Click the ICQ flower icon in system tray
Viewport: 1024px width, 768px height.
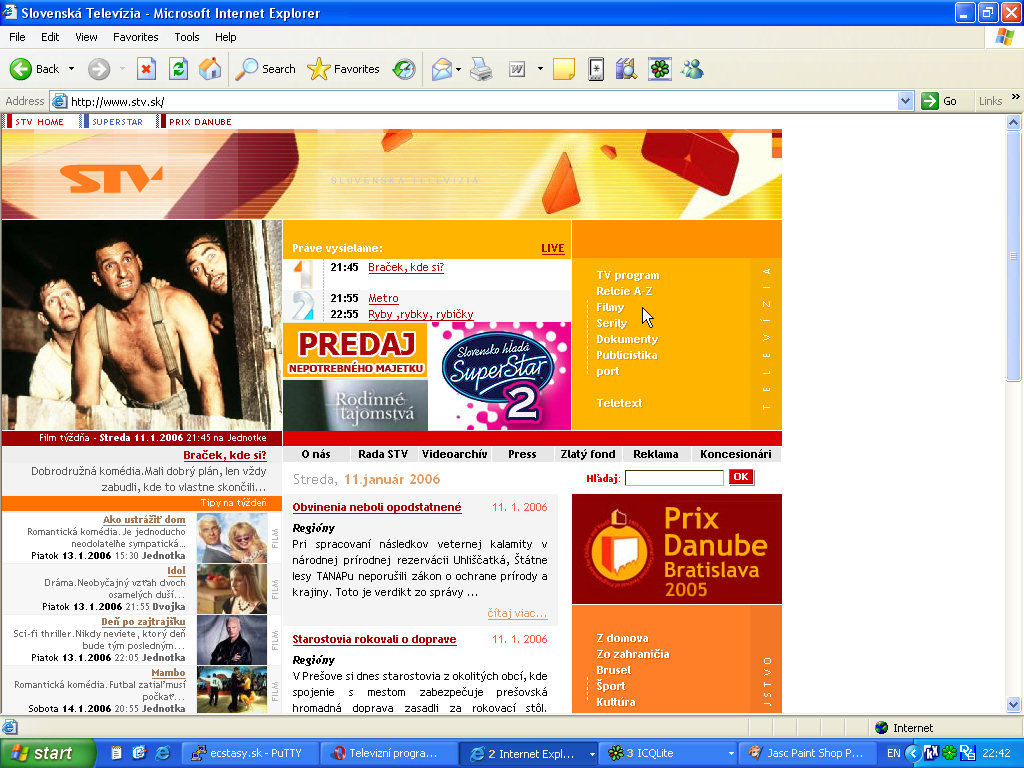click(x=949, y=753)
